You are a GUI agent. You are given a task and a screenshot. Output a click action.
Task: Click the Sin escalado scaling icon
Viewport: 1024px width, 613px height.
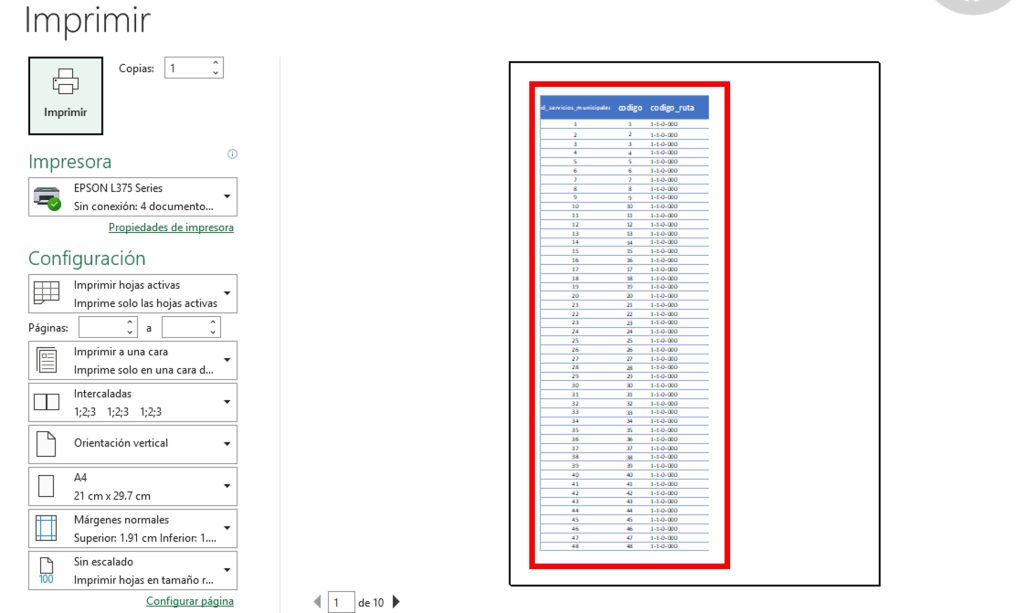click(47, 569)
